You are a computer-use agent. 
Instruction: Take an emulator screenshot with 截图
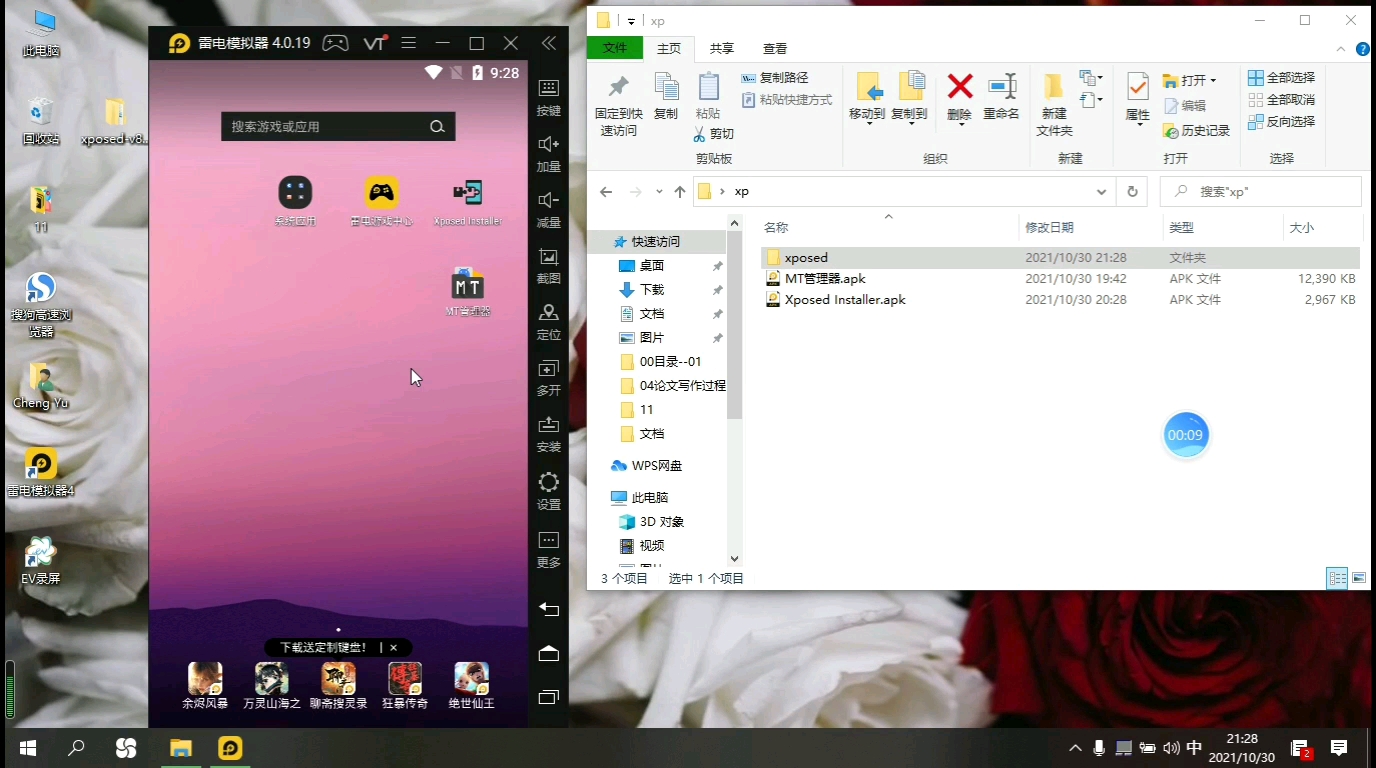click(x=548, y=266)
